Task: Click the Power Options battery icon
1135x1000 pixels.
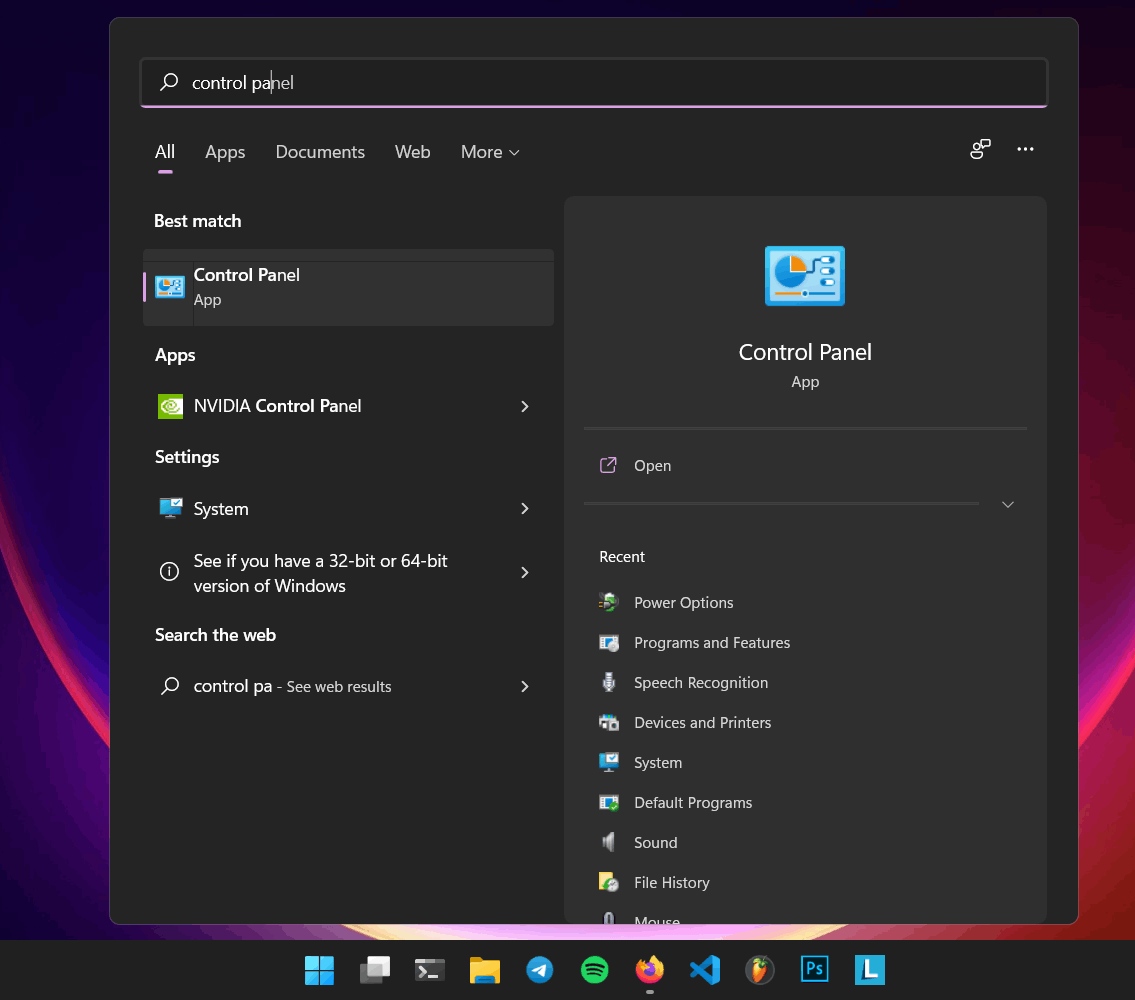Action: click(609, 602)
